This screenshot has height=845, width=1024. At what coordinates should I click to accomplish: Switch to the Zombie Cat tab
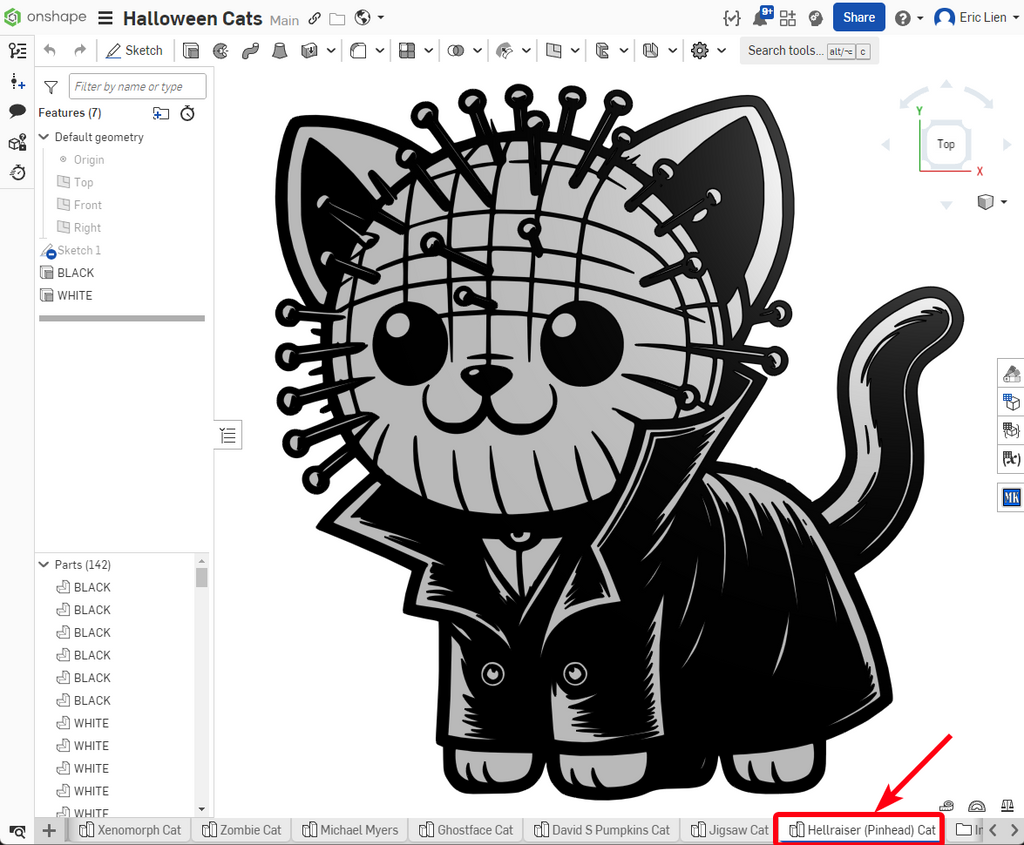pos(242,830)
